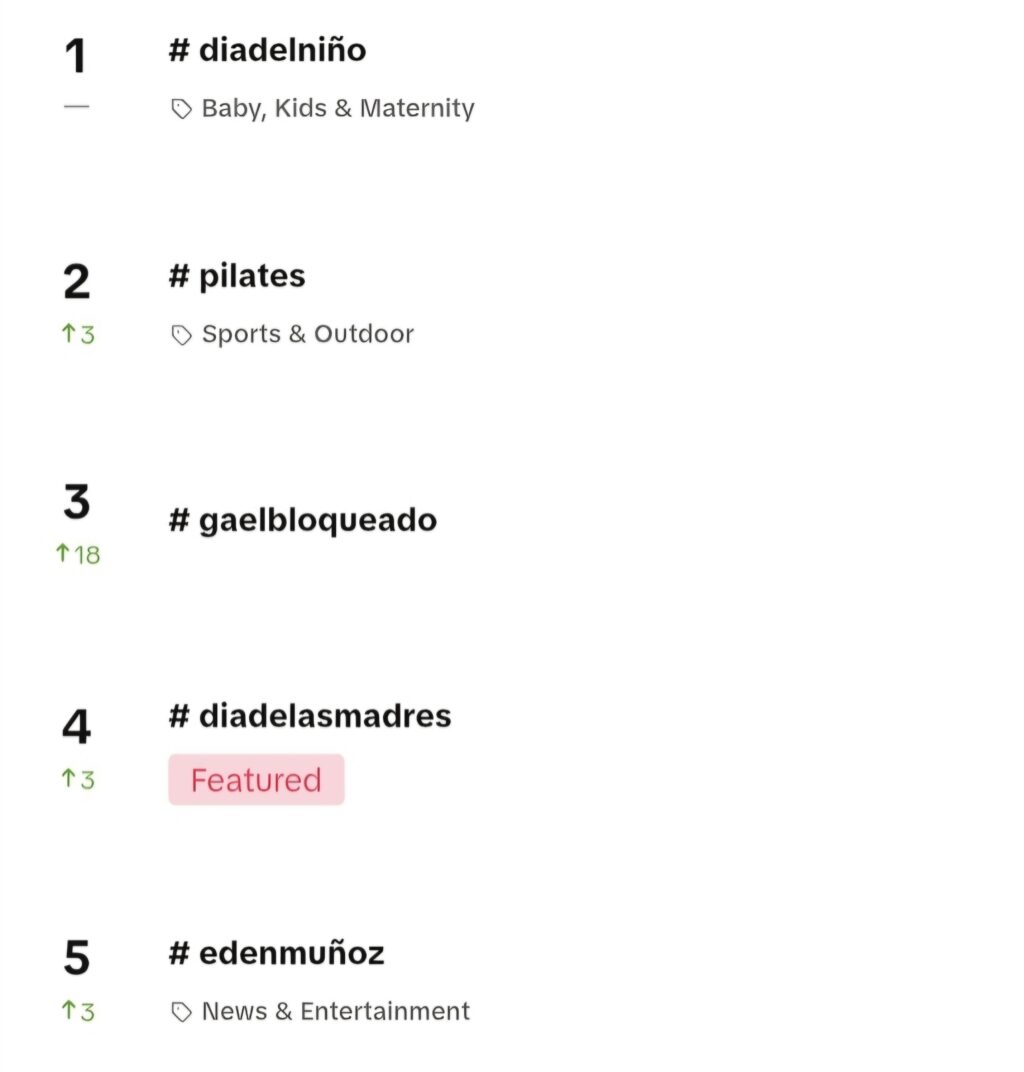Open the #diadelniño hashtag

point(267,51)
